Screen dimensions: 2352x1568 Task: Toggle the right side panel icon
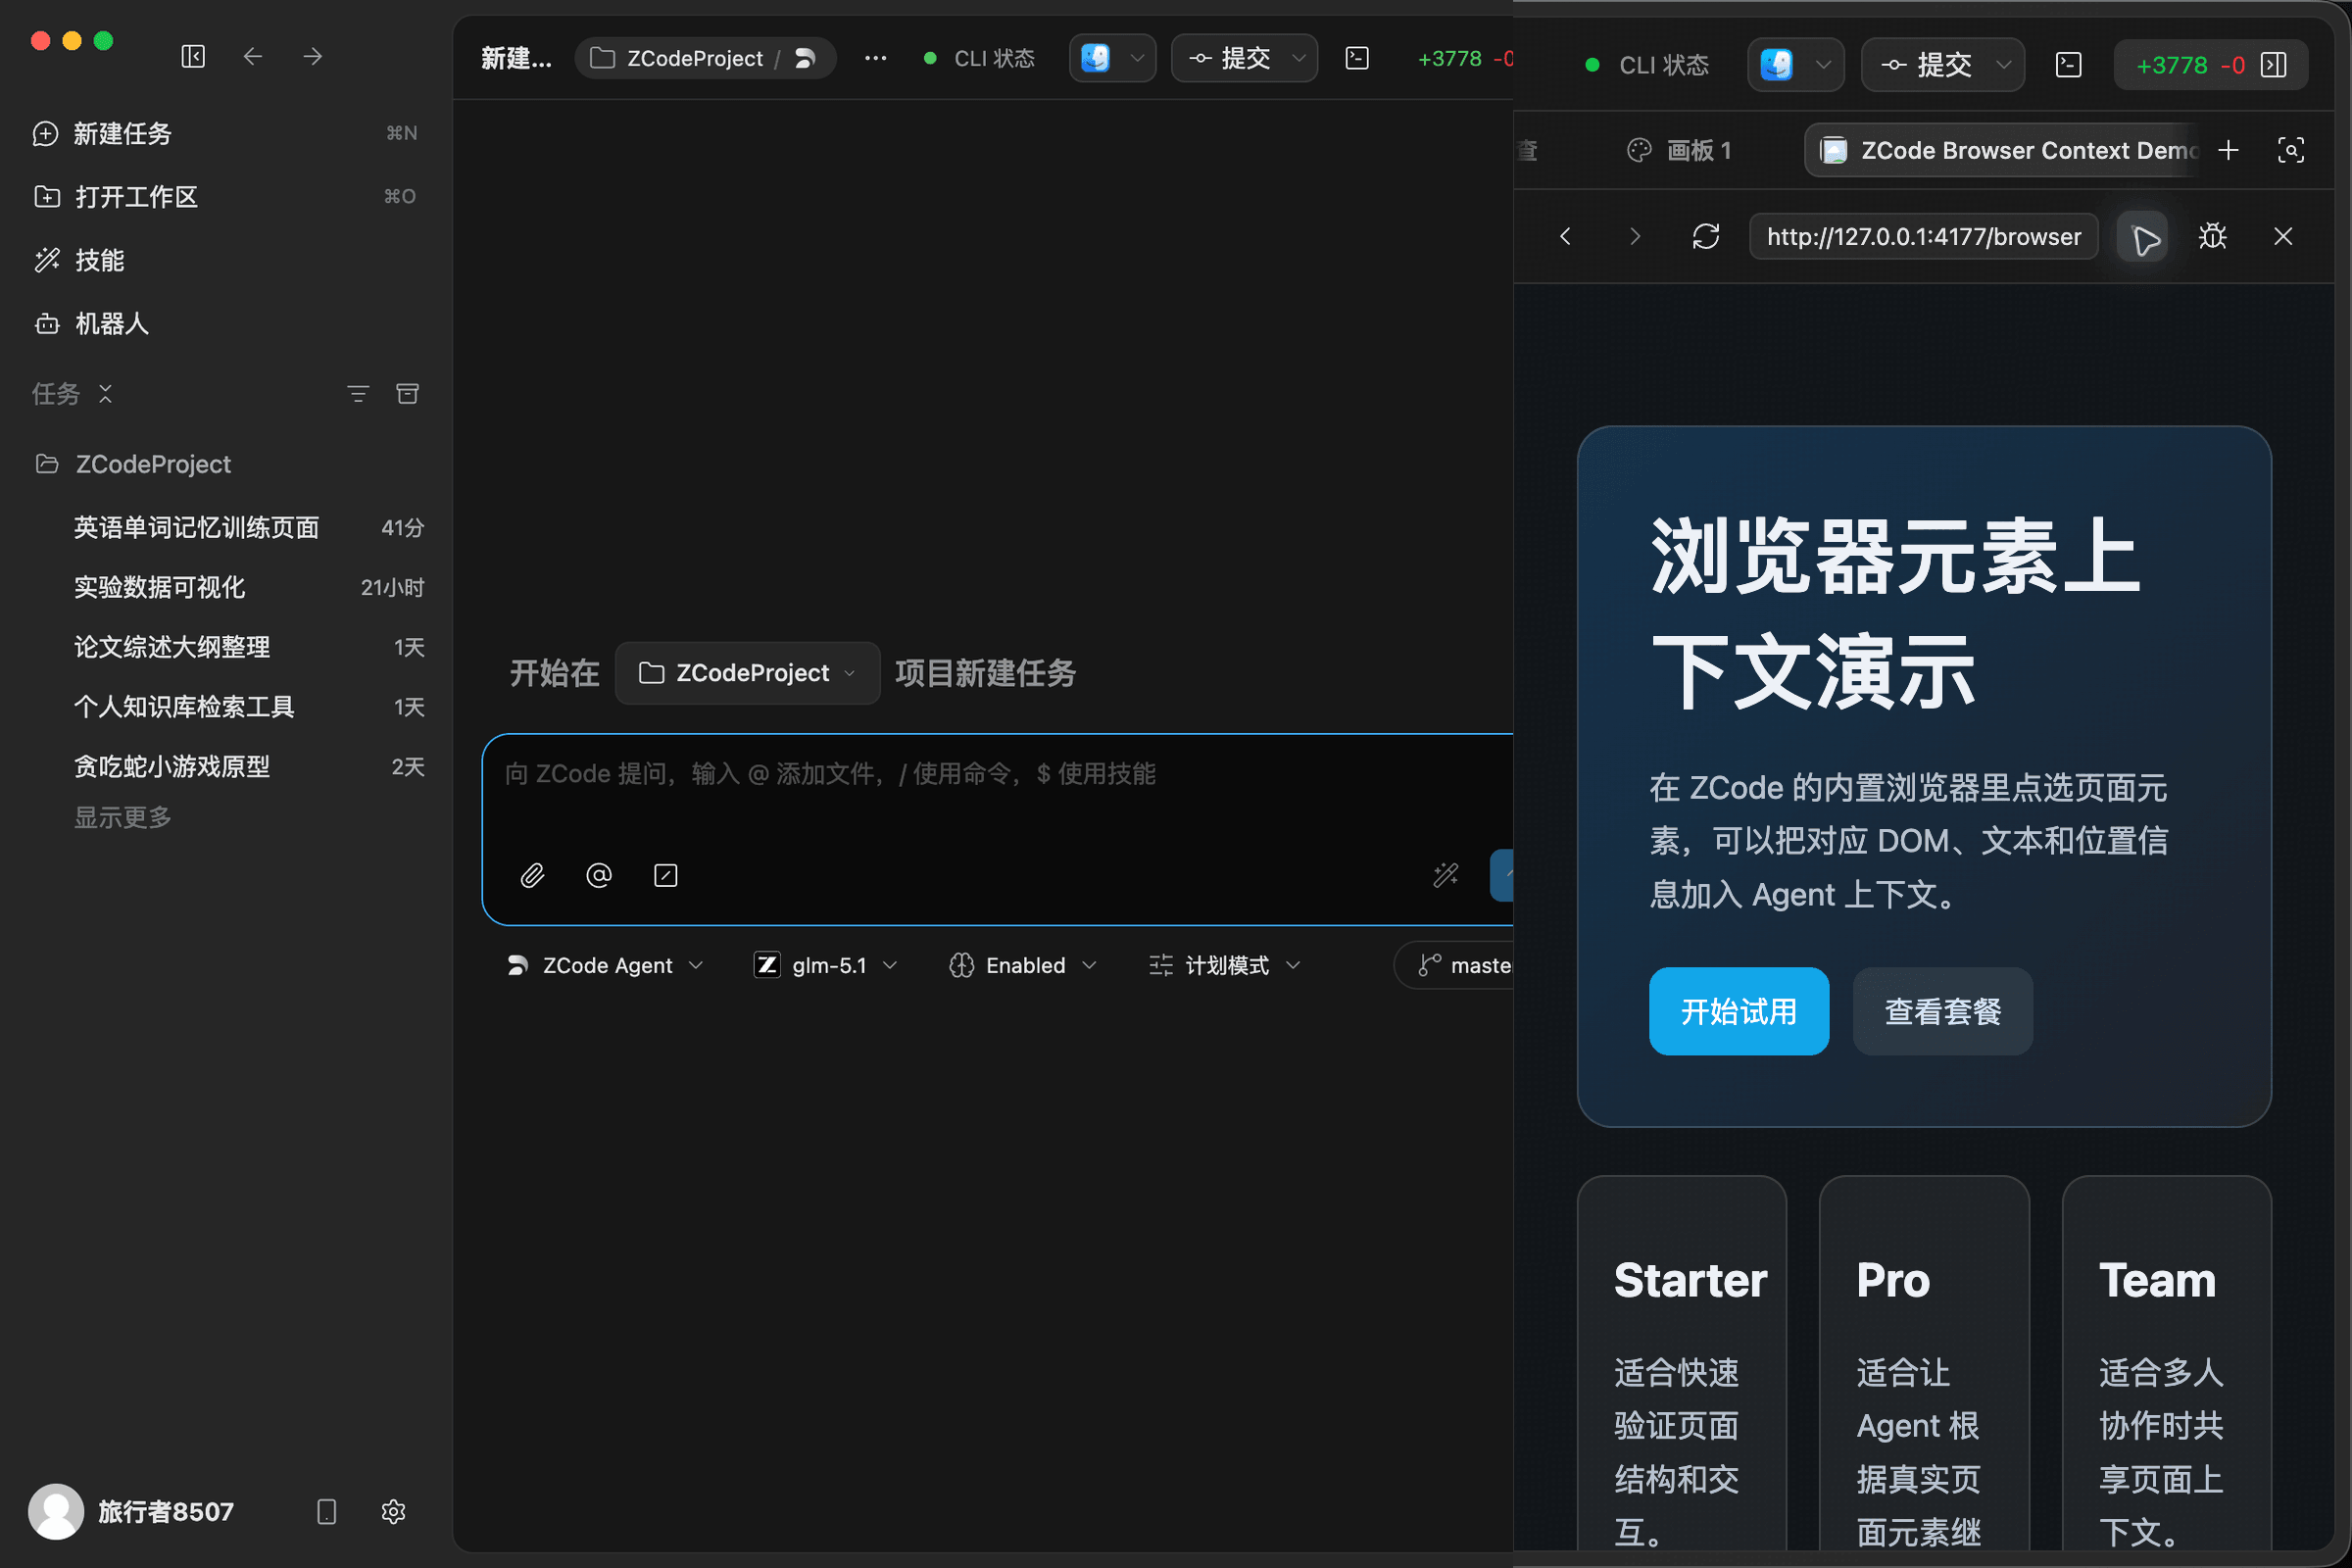pyautogui.click(x=2274, y=65)
